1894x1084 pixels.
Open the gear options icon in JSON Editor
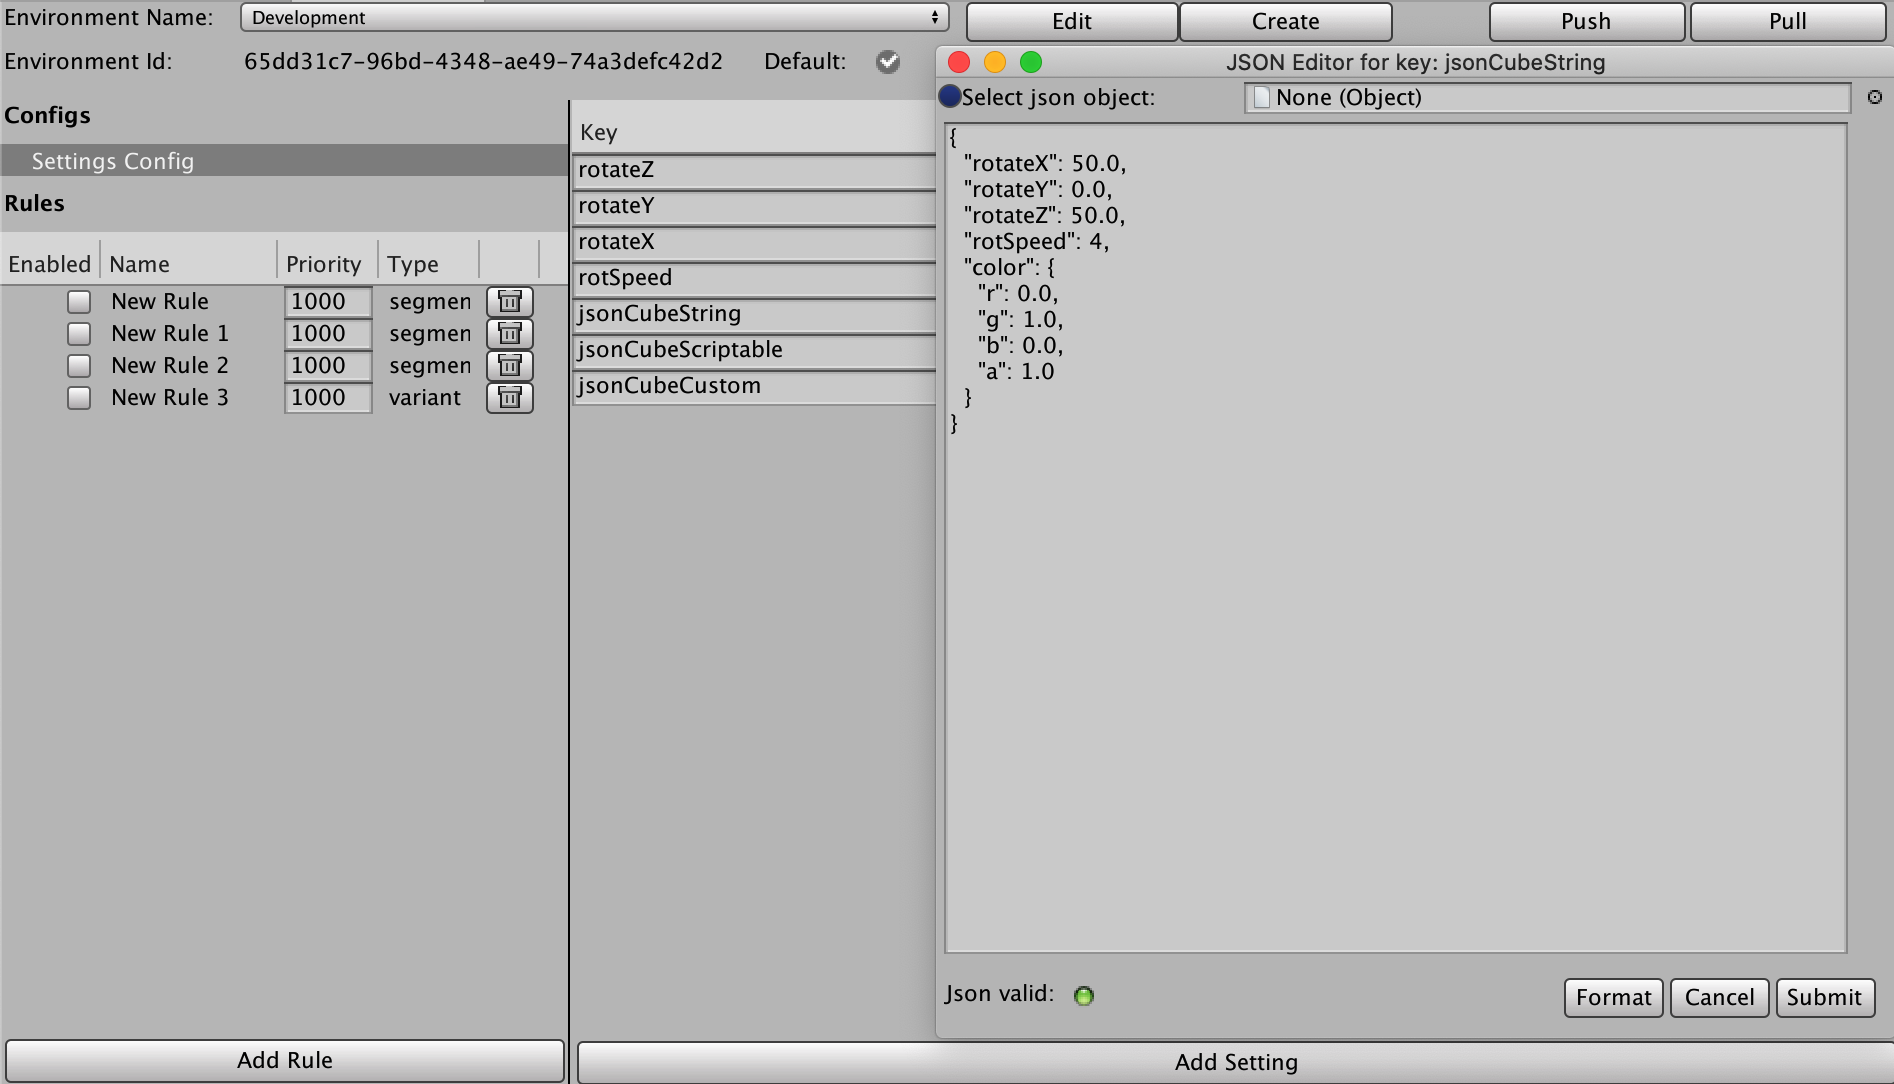coord(1876,97)
